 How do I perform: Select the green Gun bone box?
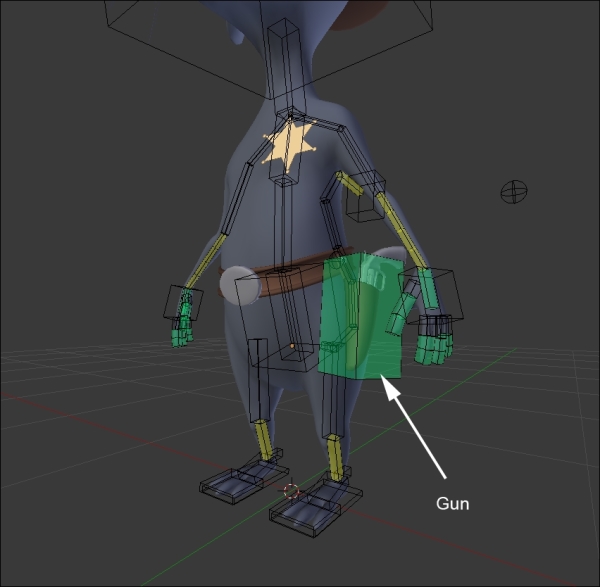point(361,316)
